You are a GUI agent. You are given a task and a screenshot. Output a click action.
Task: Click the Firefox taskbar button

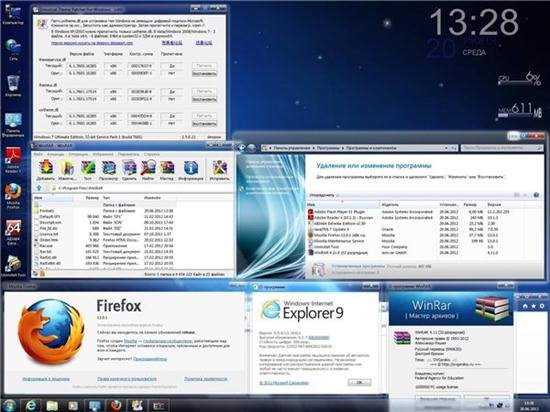(x=115, y=405)
